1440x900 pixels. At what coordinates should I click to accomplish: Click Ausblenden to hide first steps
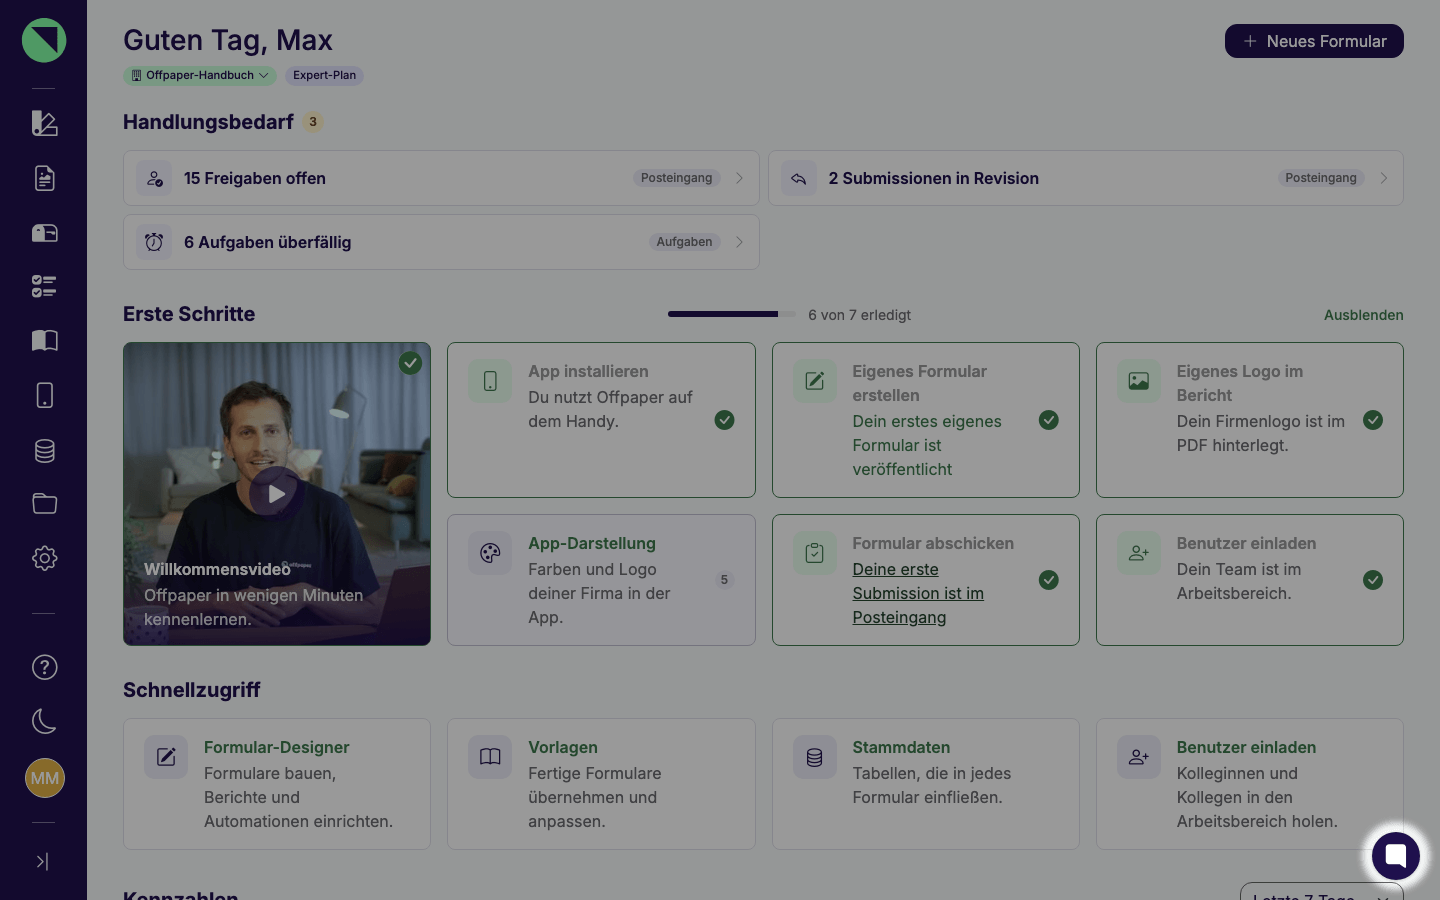pyautogui.click(x=1364, y=315)
